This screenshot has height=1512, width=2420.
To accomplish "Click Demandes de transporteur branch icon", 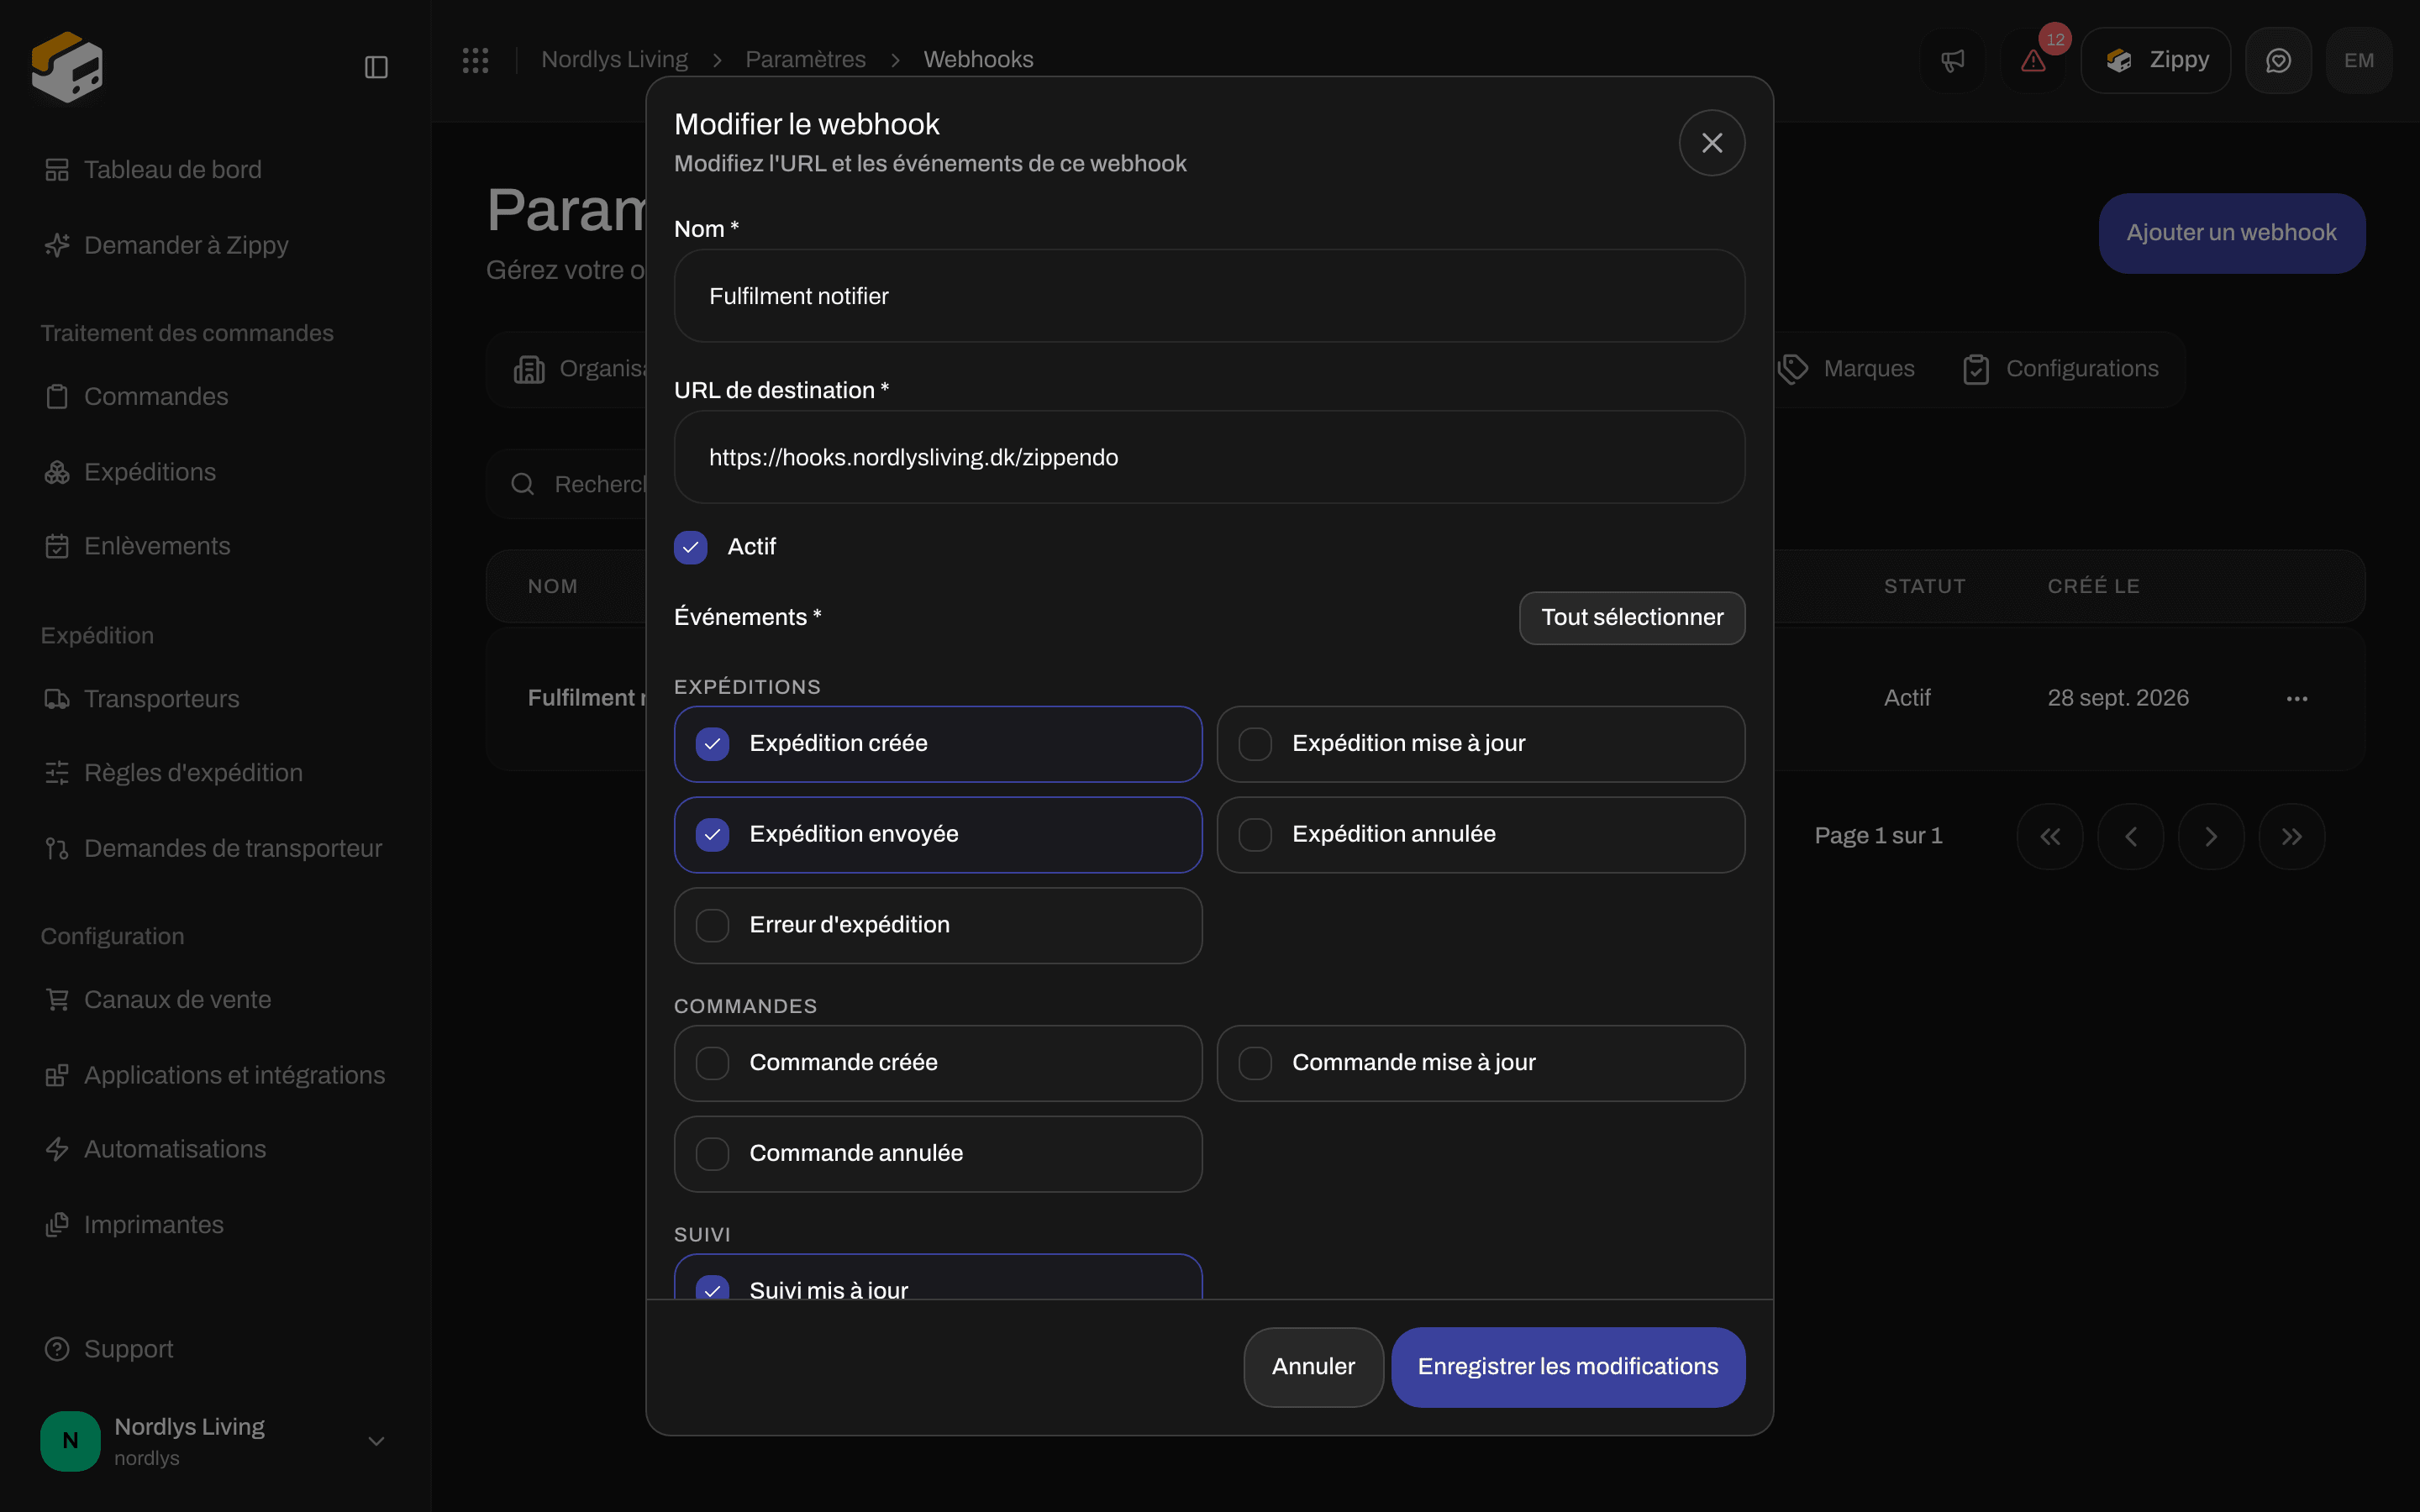I will (57, 848).
